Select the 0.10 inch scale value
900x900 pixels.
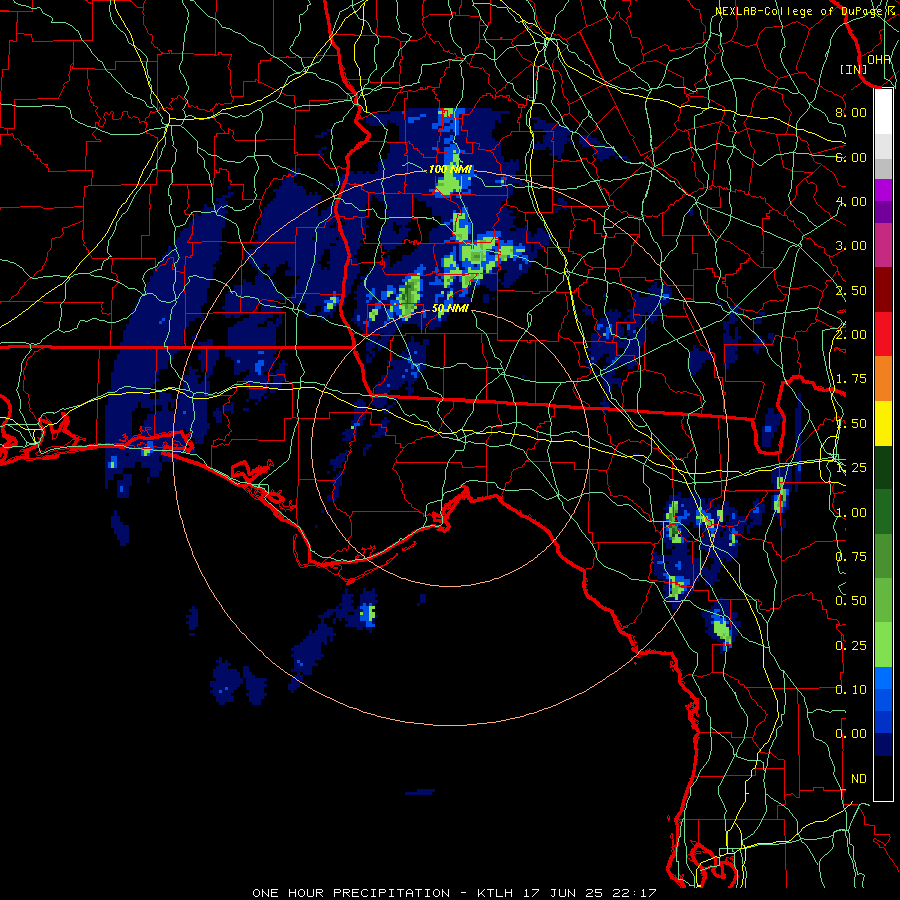point(851,690)
